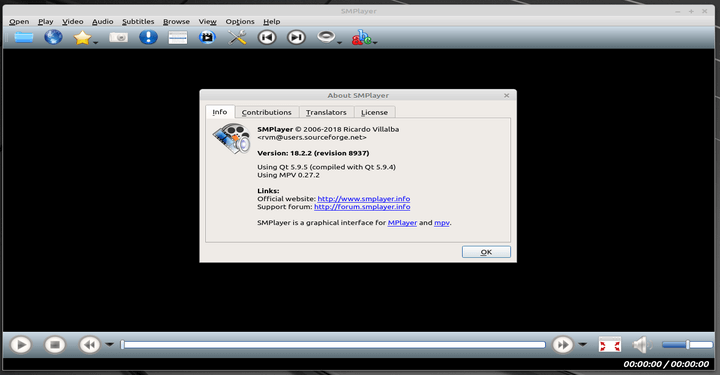This screenshot has width=720, height=375.
Task: Click the Favorites star icon
Action: (82, 37)
